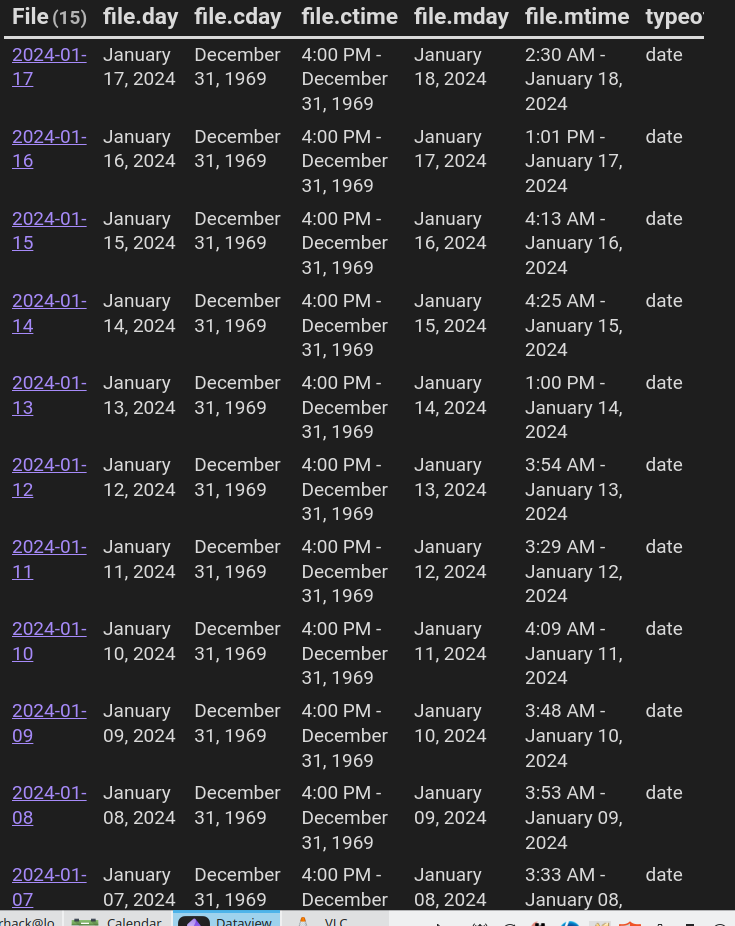Click the File column header

click(30, 17)
